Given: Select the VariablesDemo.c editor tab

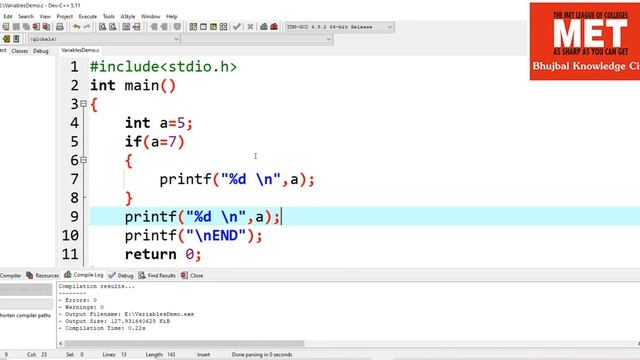Looking at the screenshot, I should [80, 50].
